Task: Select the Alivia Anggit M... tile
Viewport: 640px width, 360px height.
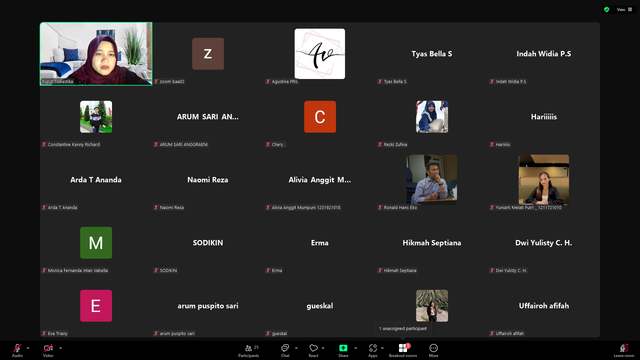Action: coord(320,180)
